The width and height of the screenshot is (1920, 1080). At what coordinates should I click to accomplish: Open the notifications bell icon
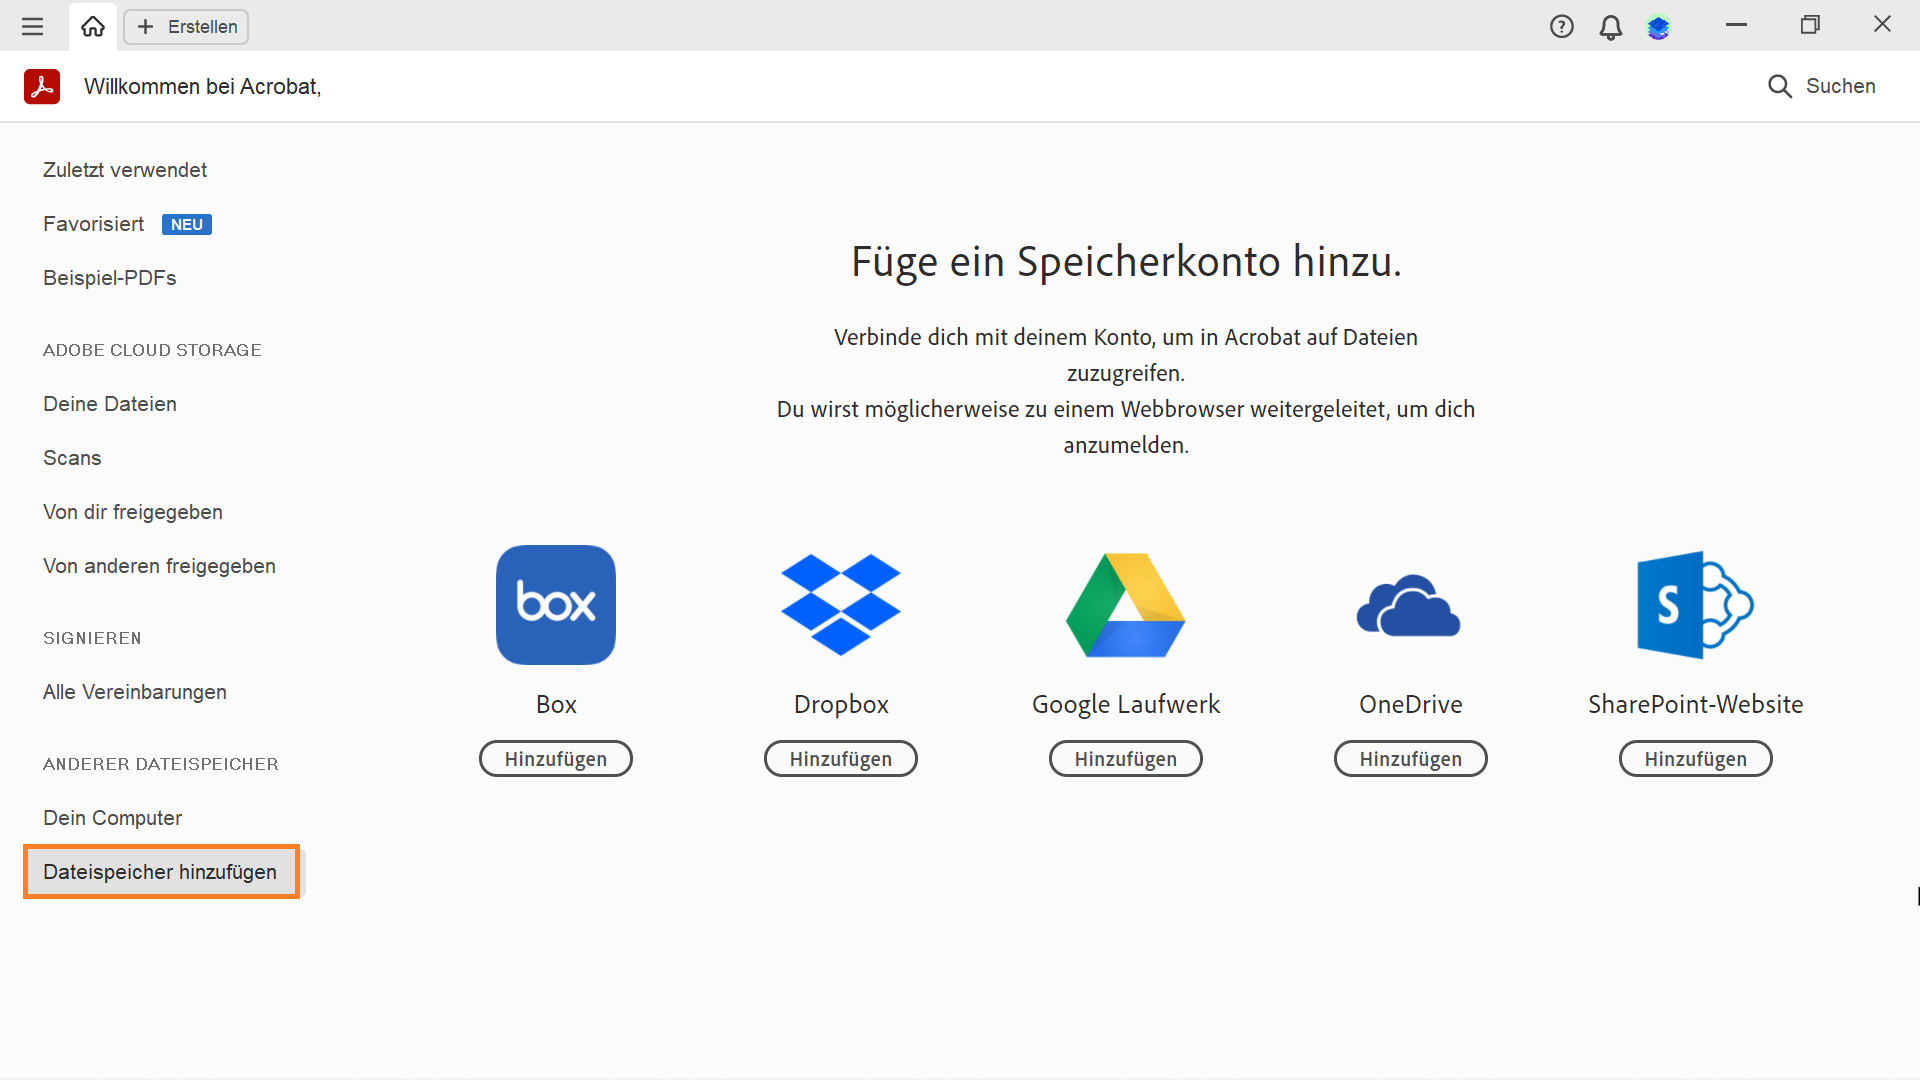(1610, 27)
